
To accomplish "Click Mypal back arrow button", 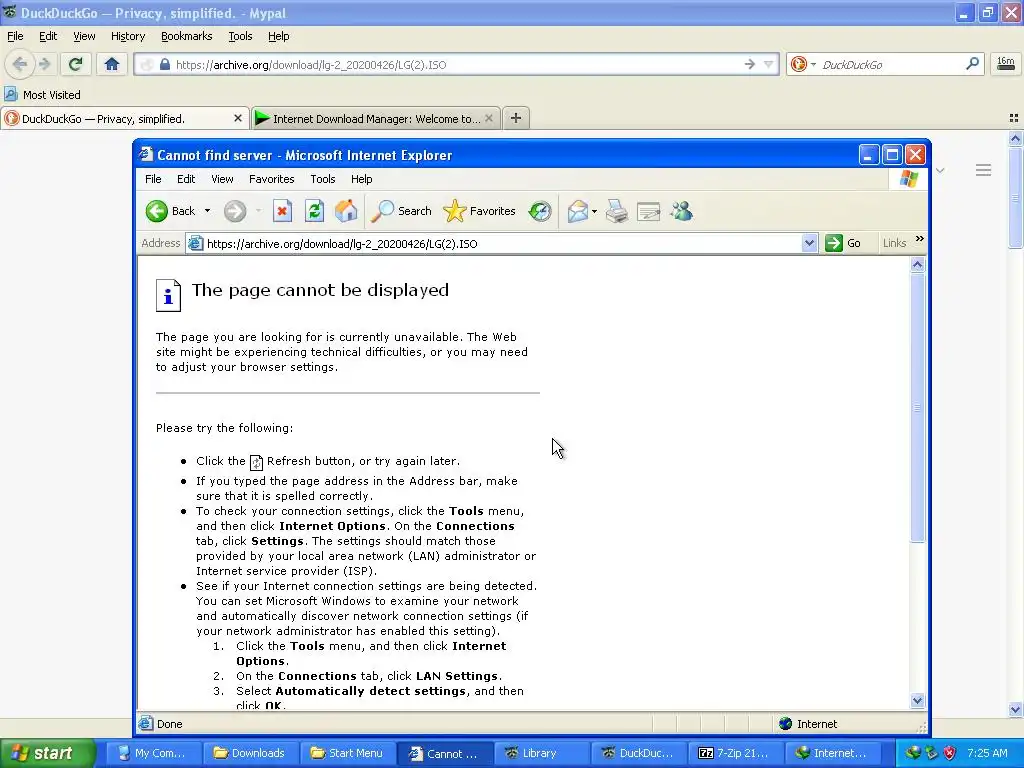I will [20, 64].
